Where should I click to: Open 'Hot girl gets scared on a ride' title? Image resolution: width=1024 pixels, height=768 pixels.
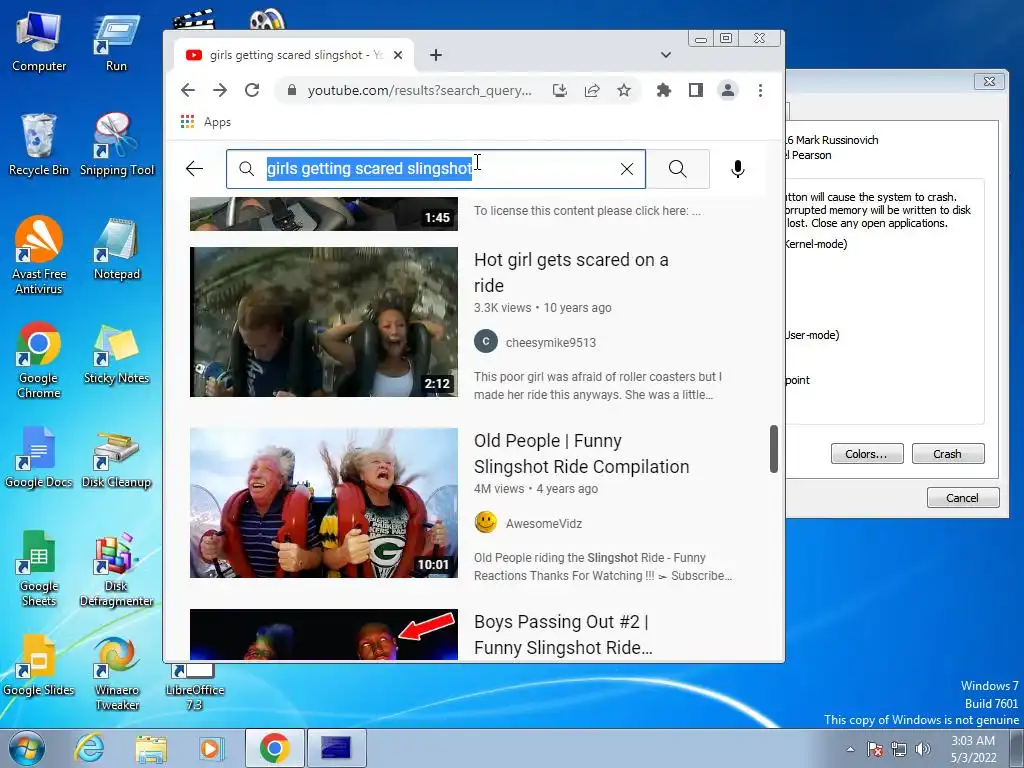click(571, 272)
